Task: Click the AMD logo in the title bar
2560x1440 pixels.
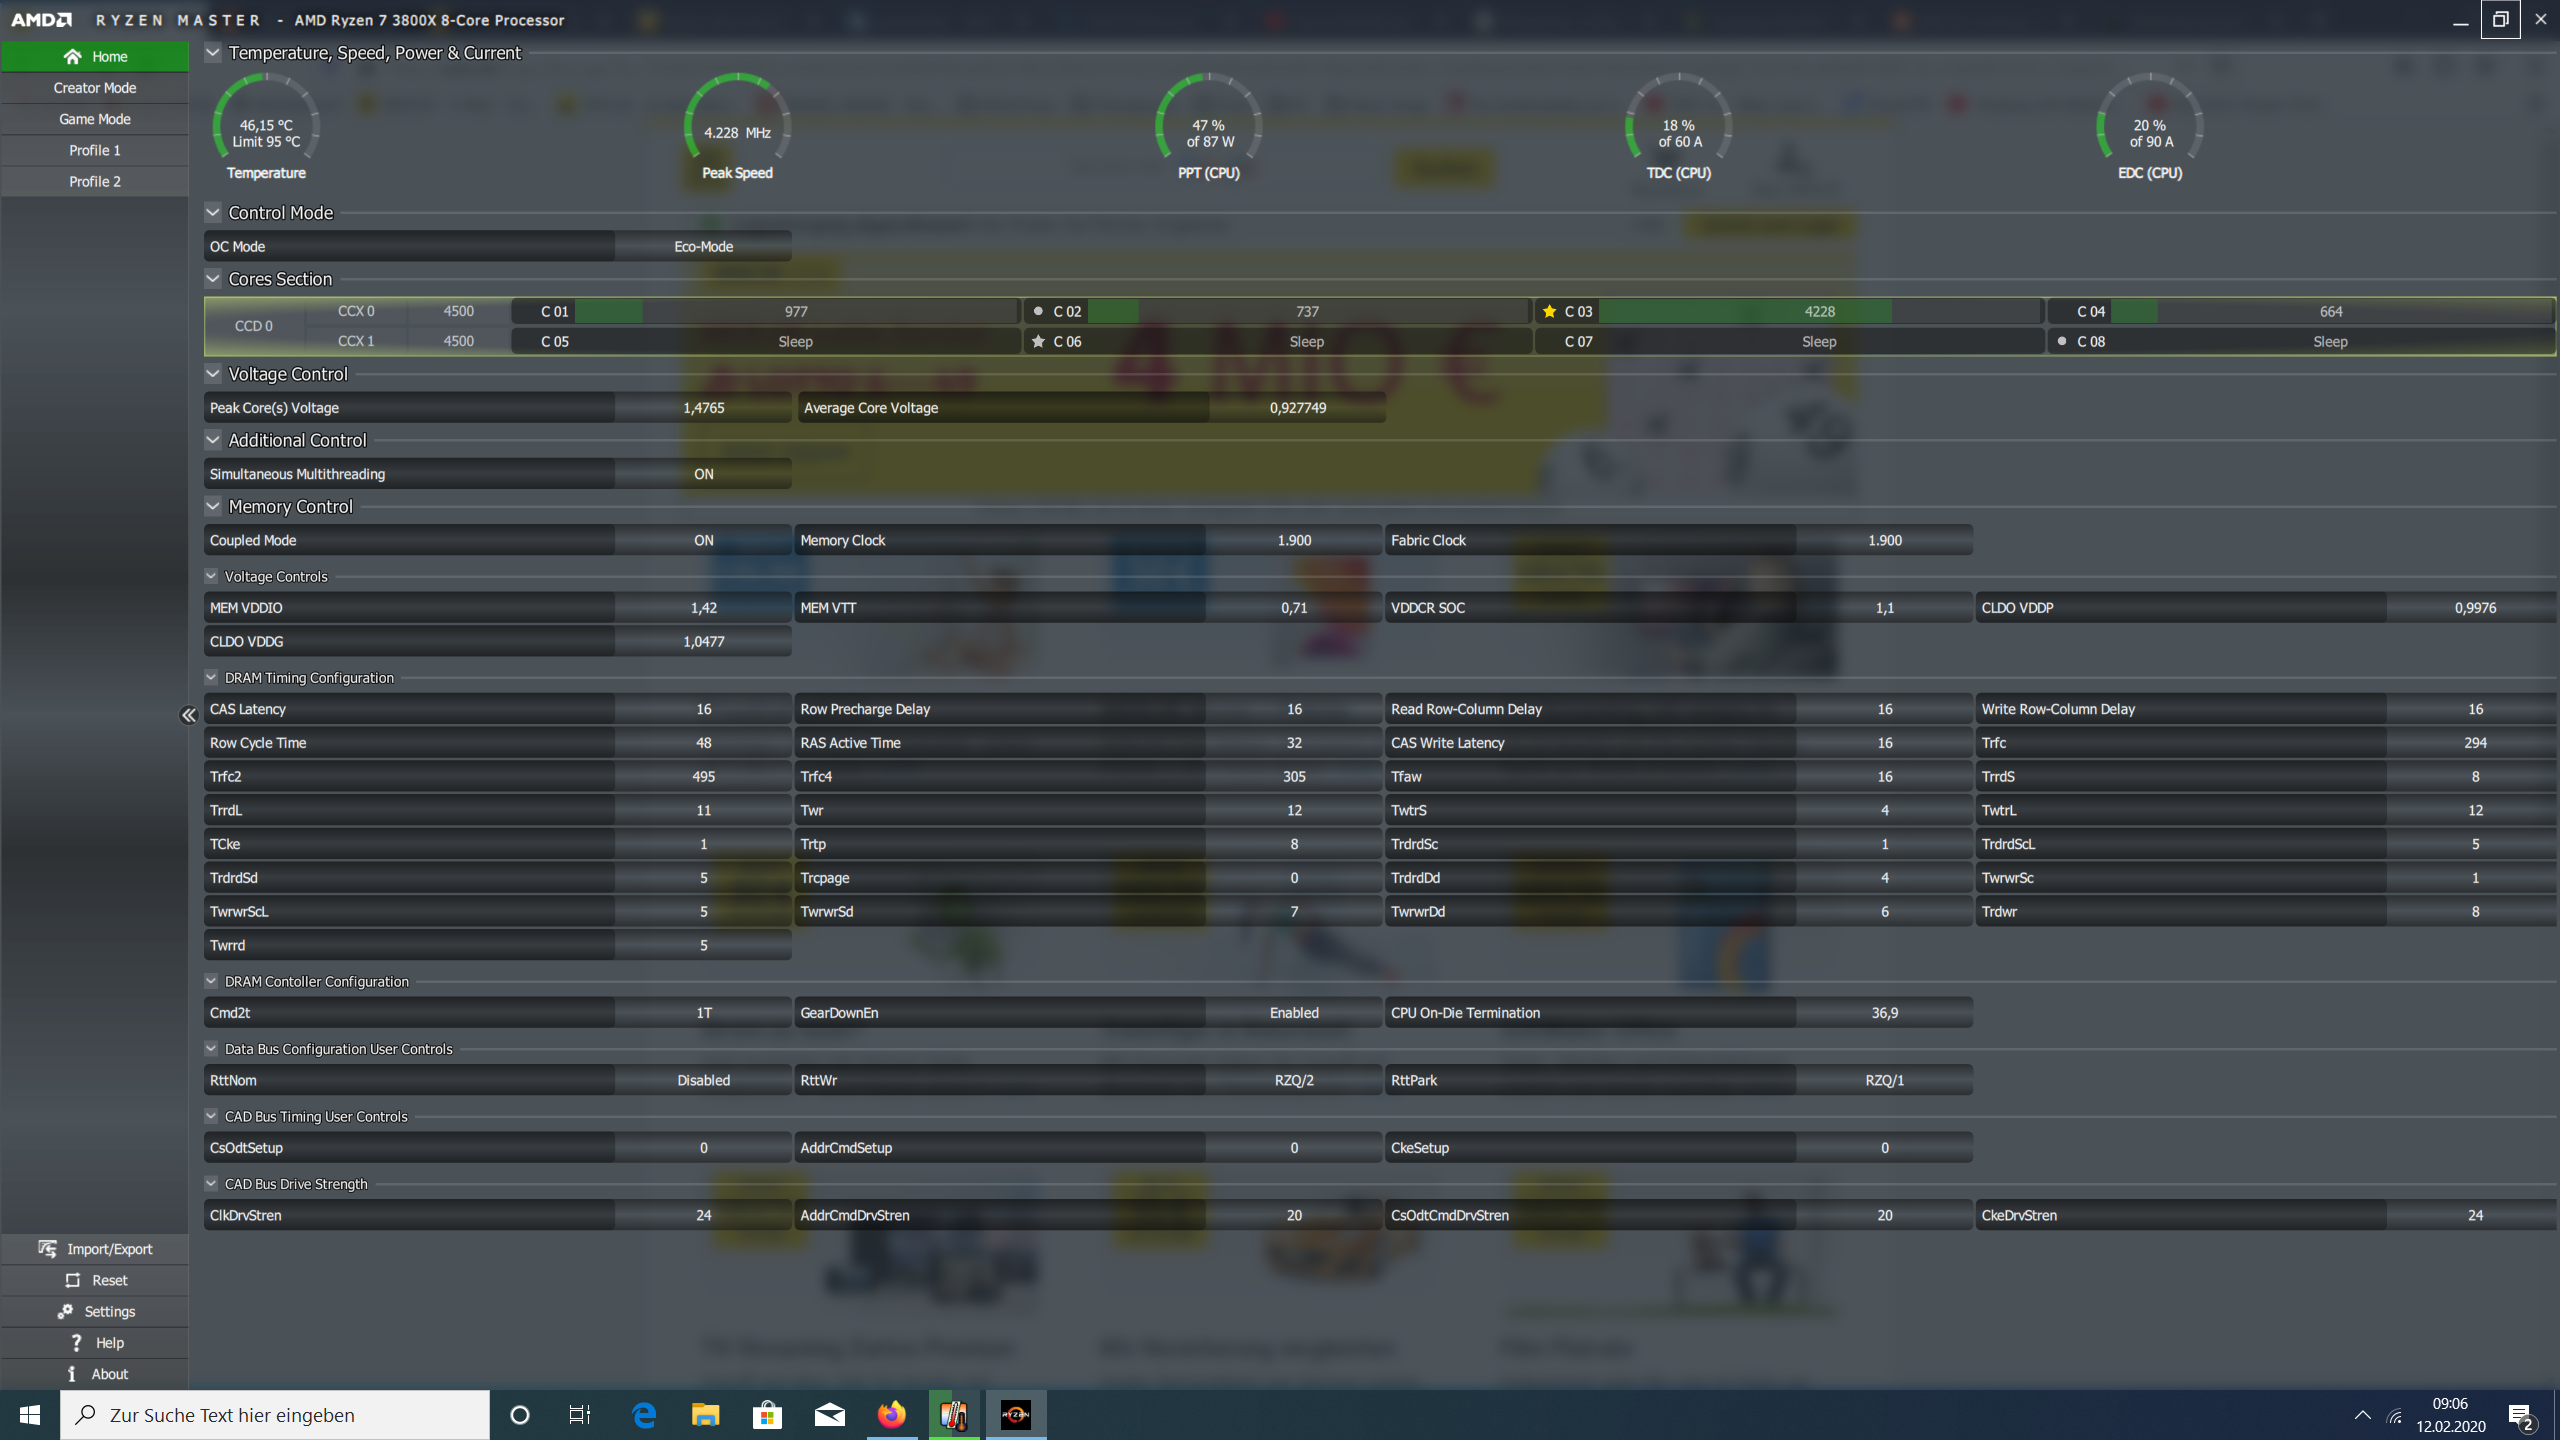Action: tap(43, 19)
